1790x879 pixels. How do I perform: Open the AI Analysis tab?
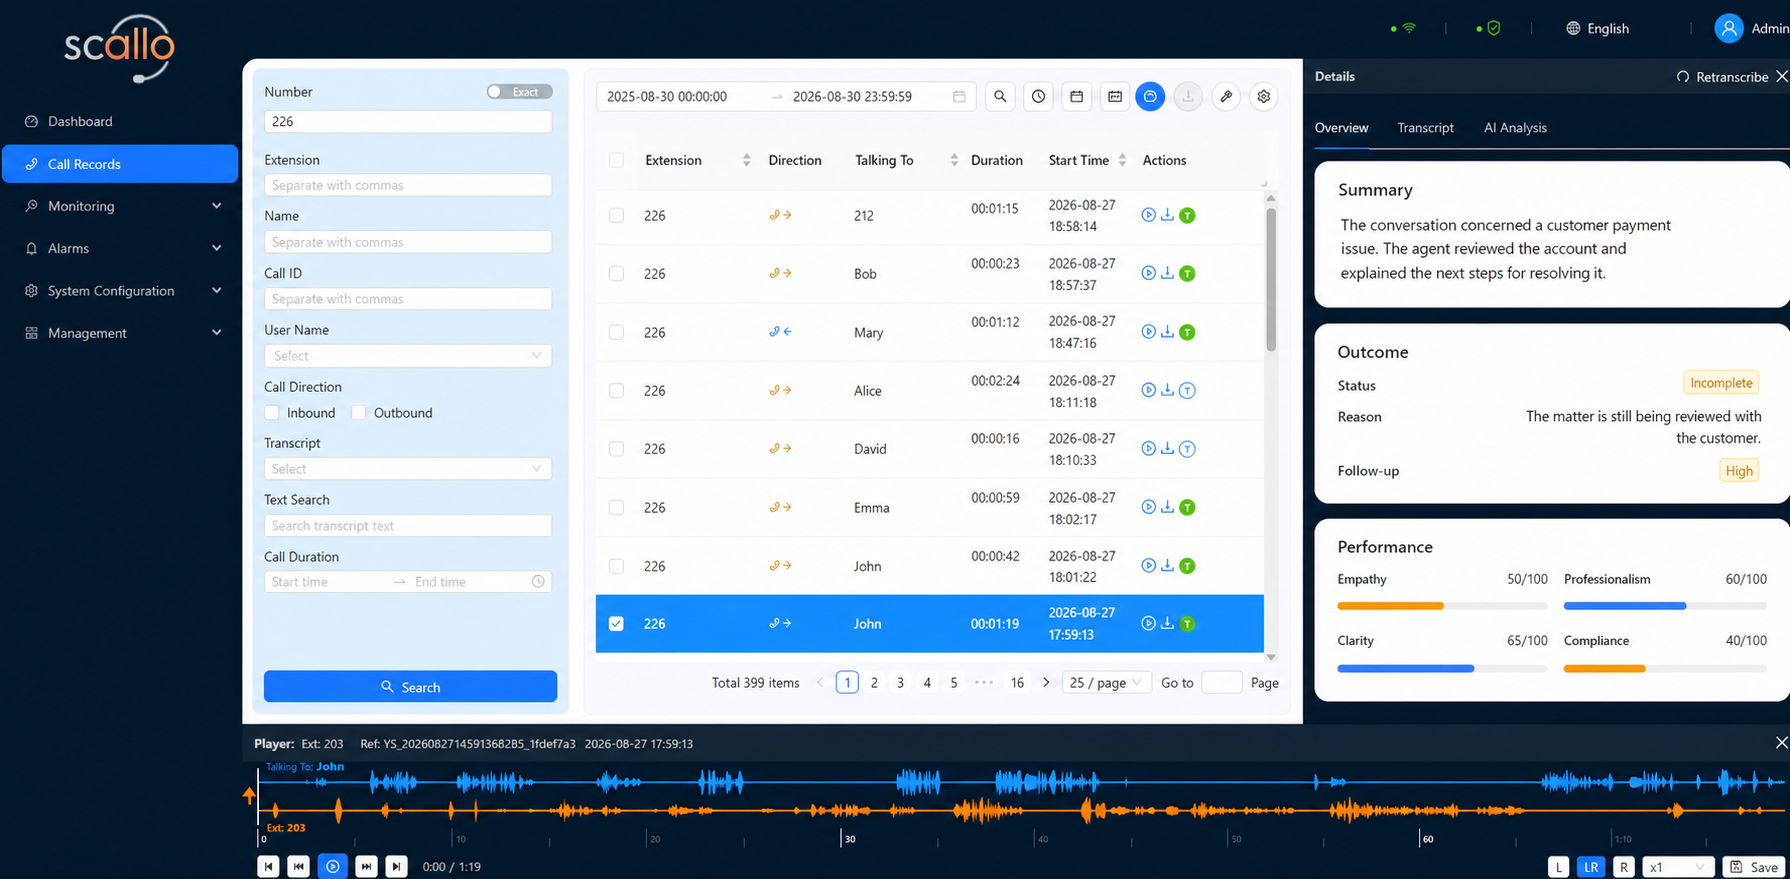[1515, 128]
